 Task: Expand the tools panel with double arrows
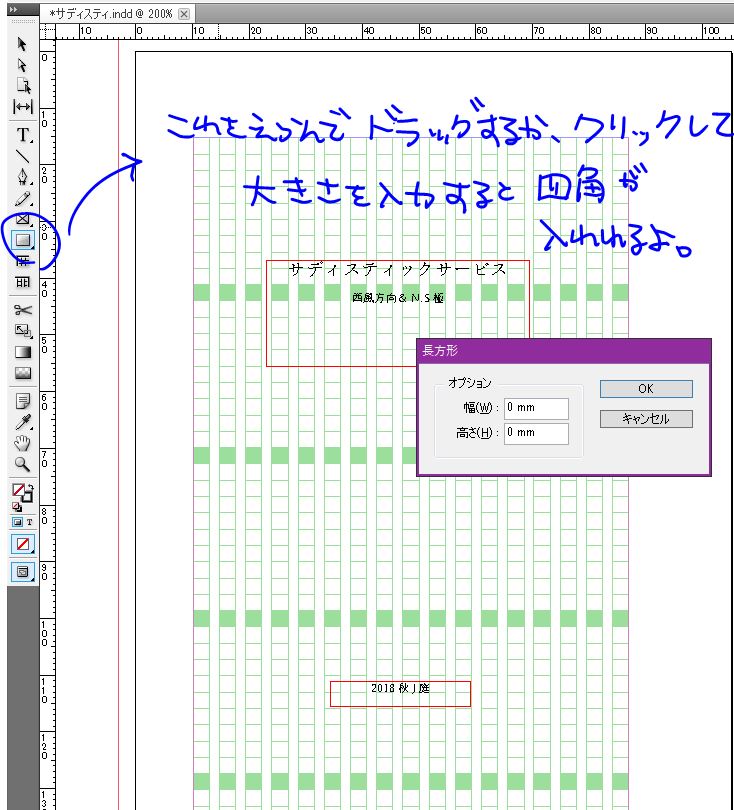(13, 10)
